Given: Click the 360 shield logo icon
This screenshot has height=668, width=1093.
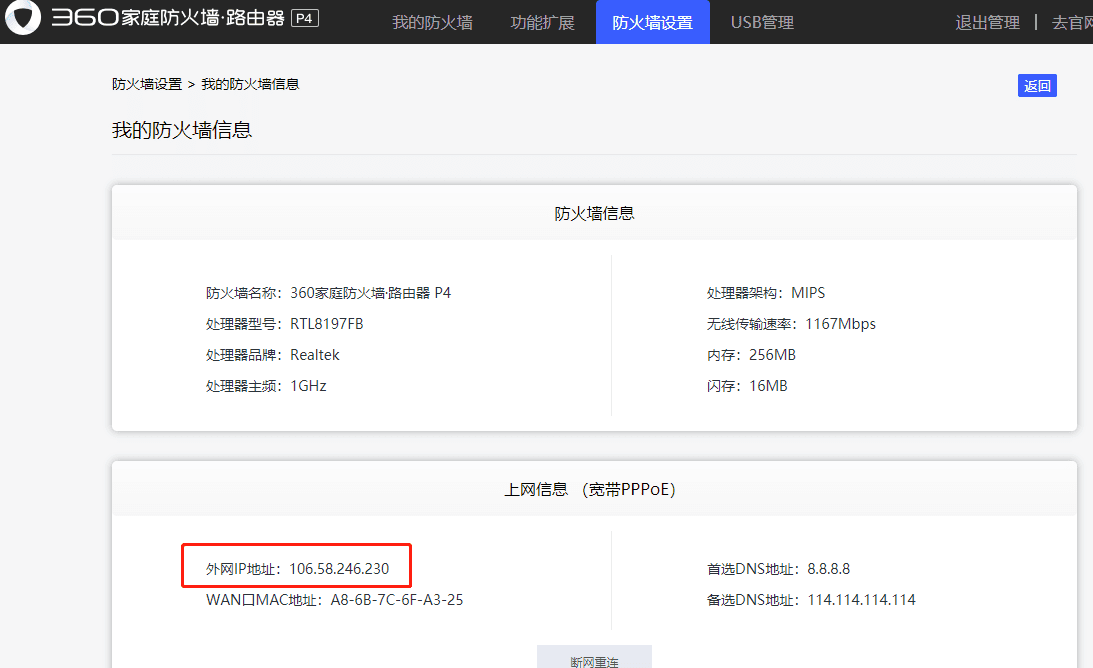Looking at the screenshot, I should [22, 19].
